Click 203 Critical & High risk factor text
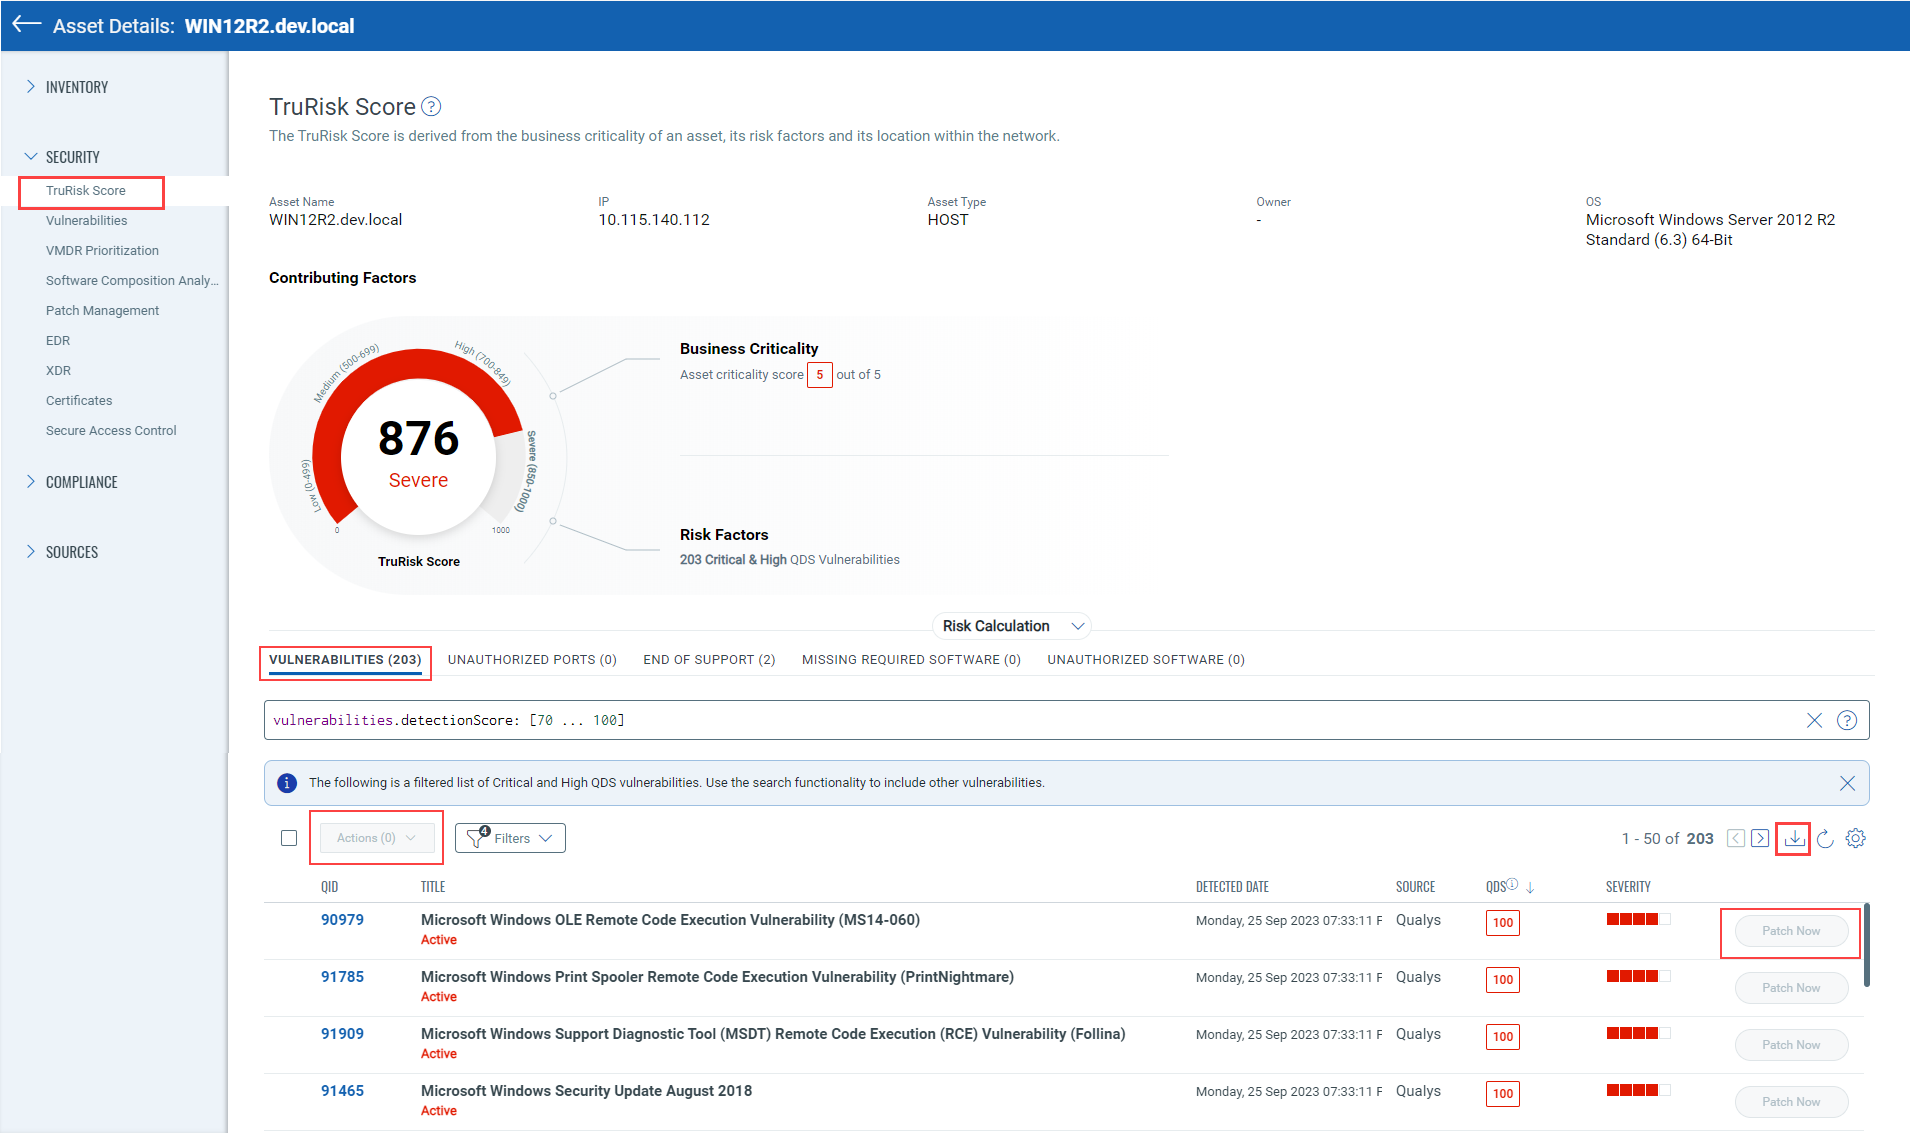 790,560
